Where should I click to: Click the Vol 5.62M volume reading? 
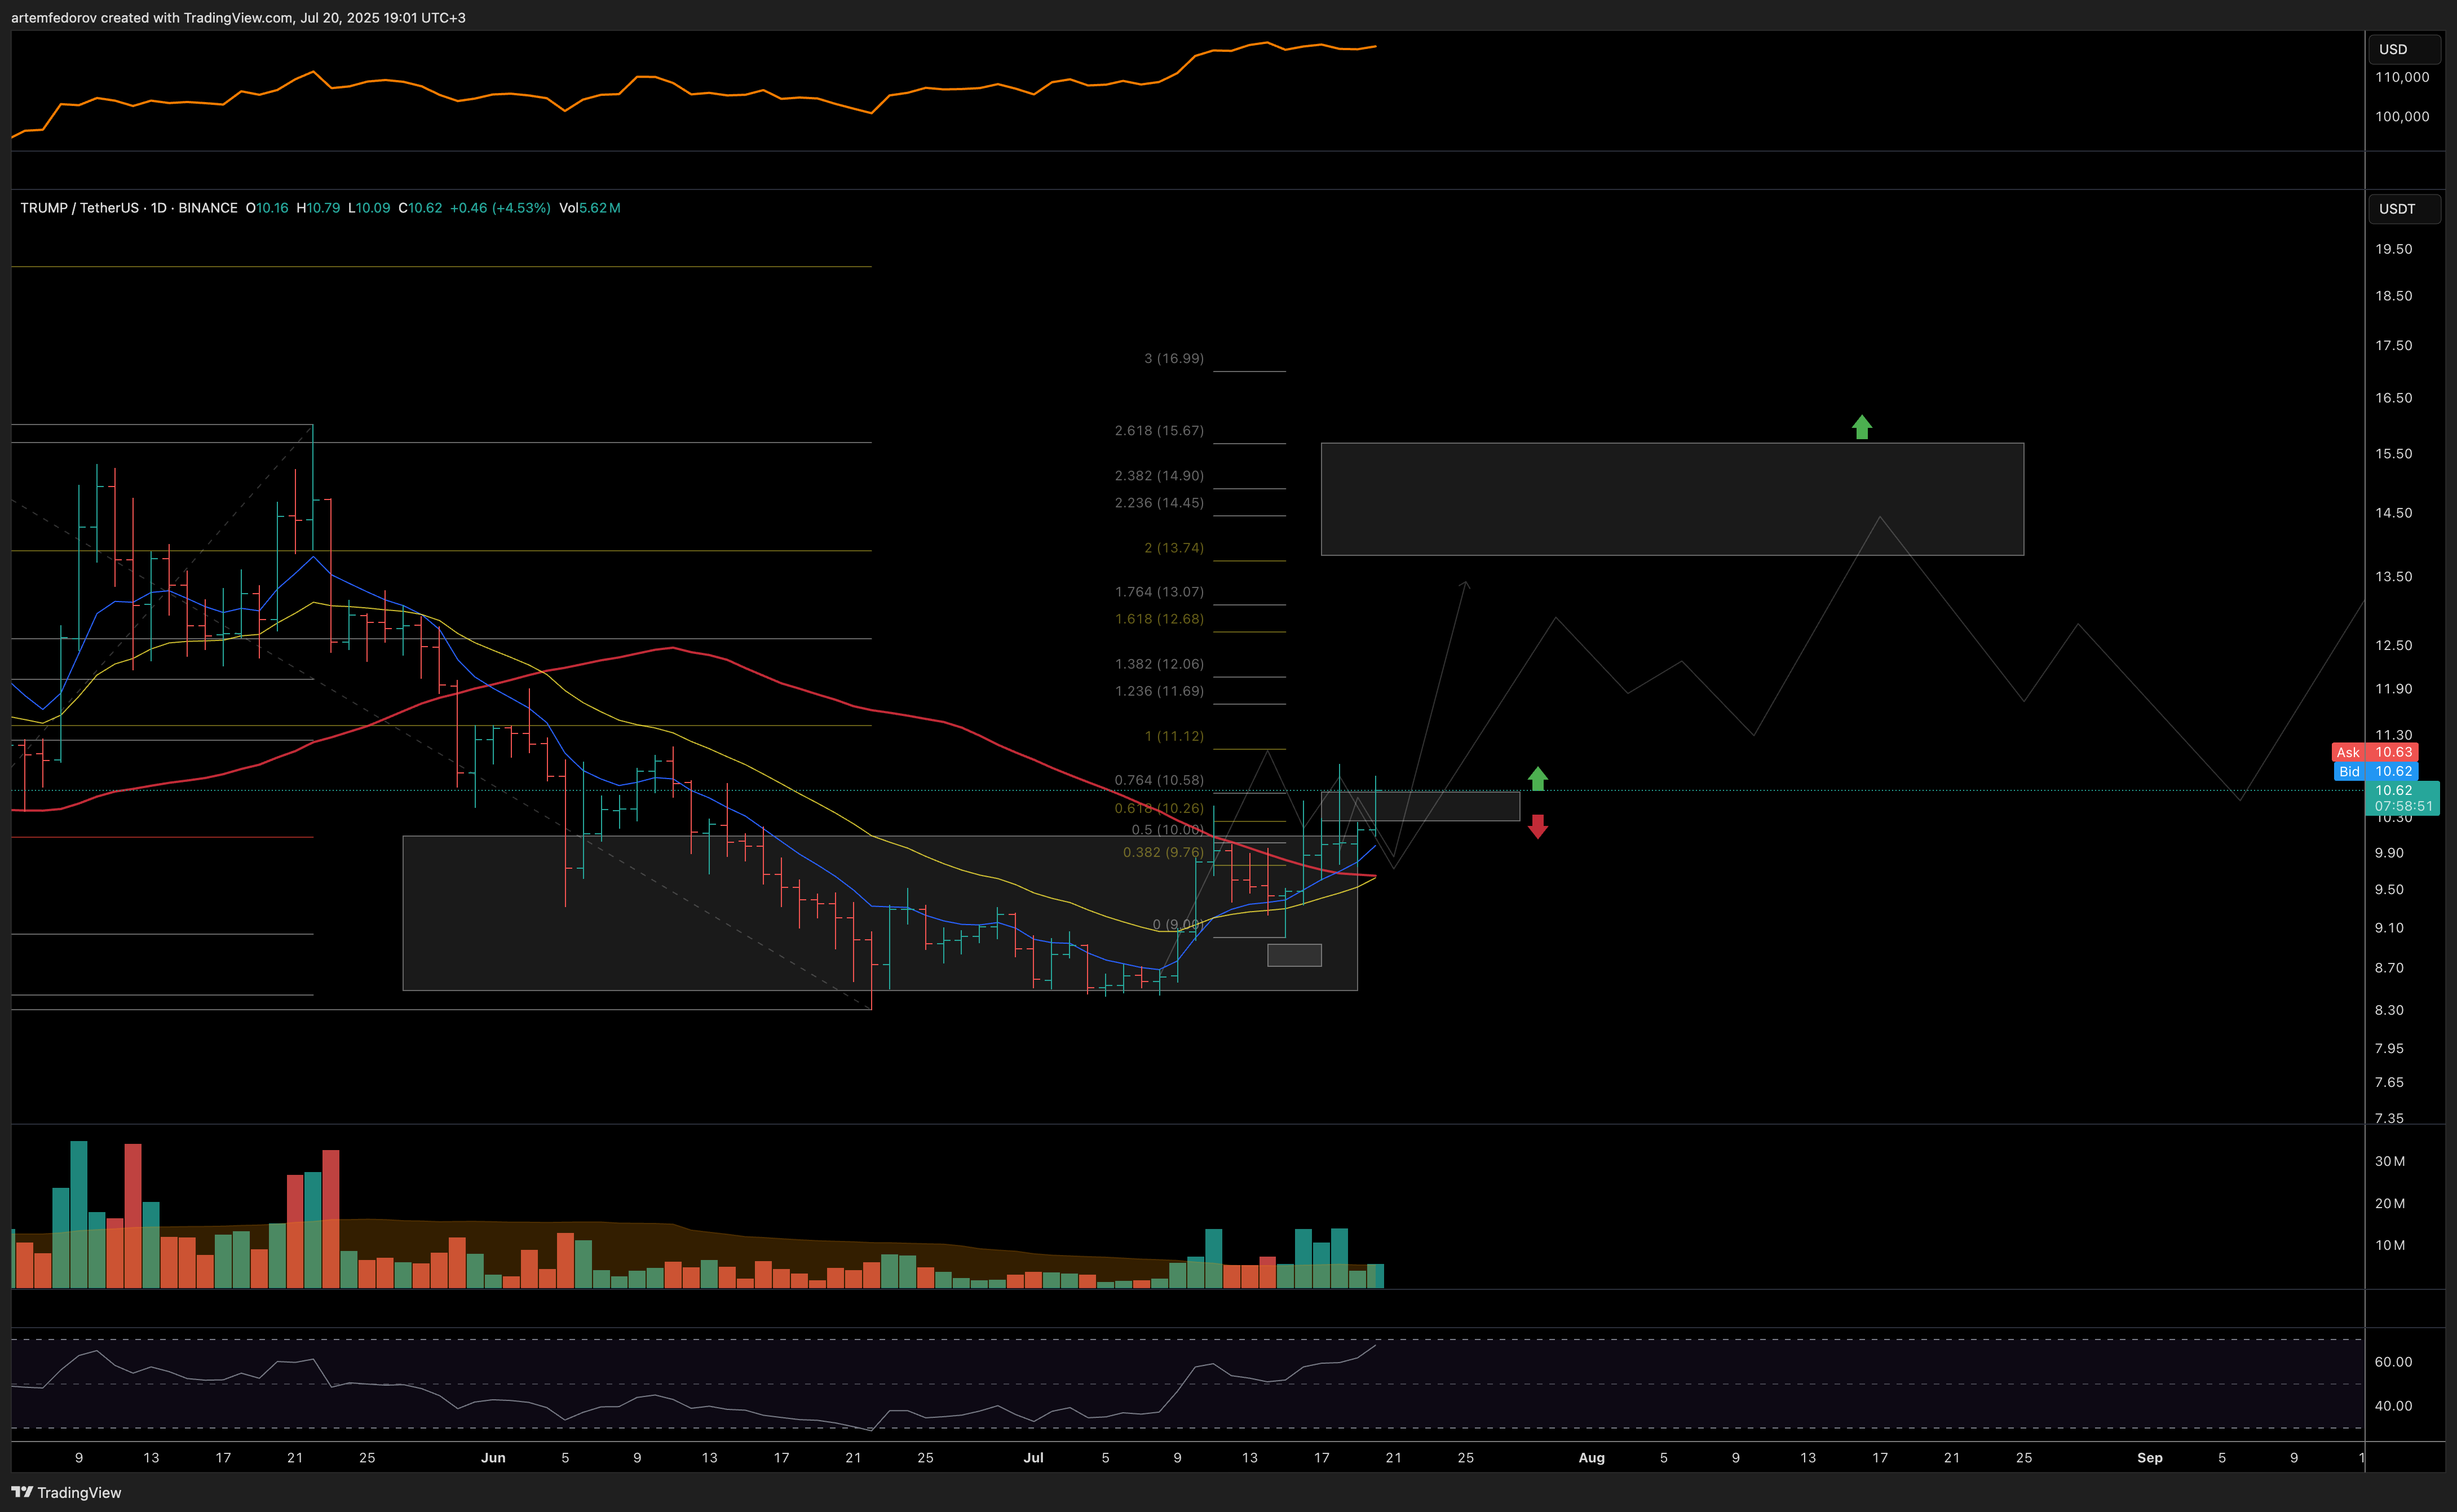pos(590,208)
